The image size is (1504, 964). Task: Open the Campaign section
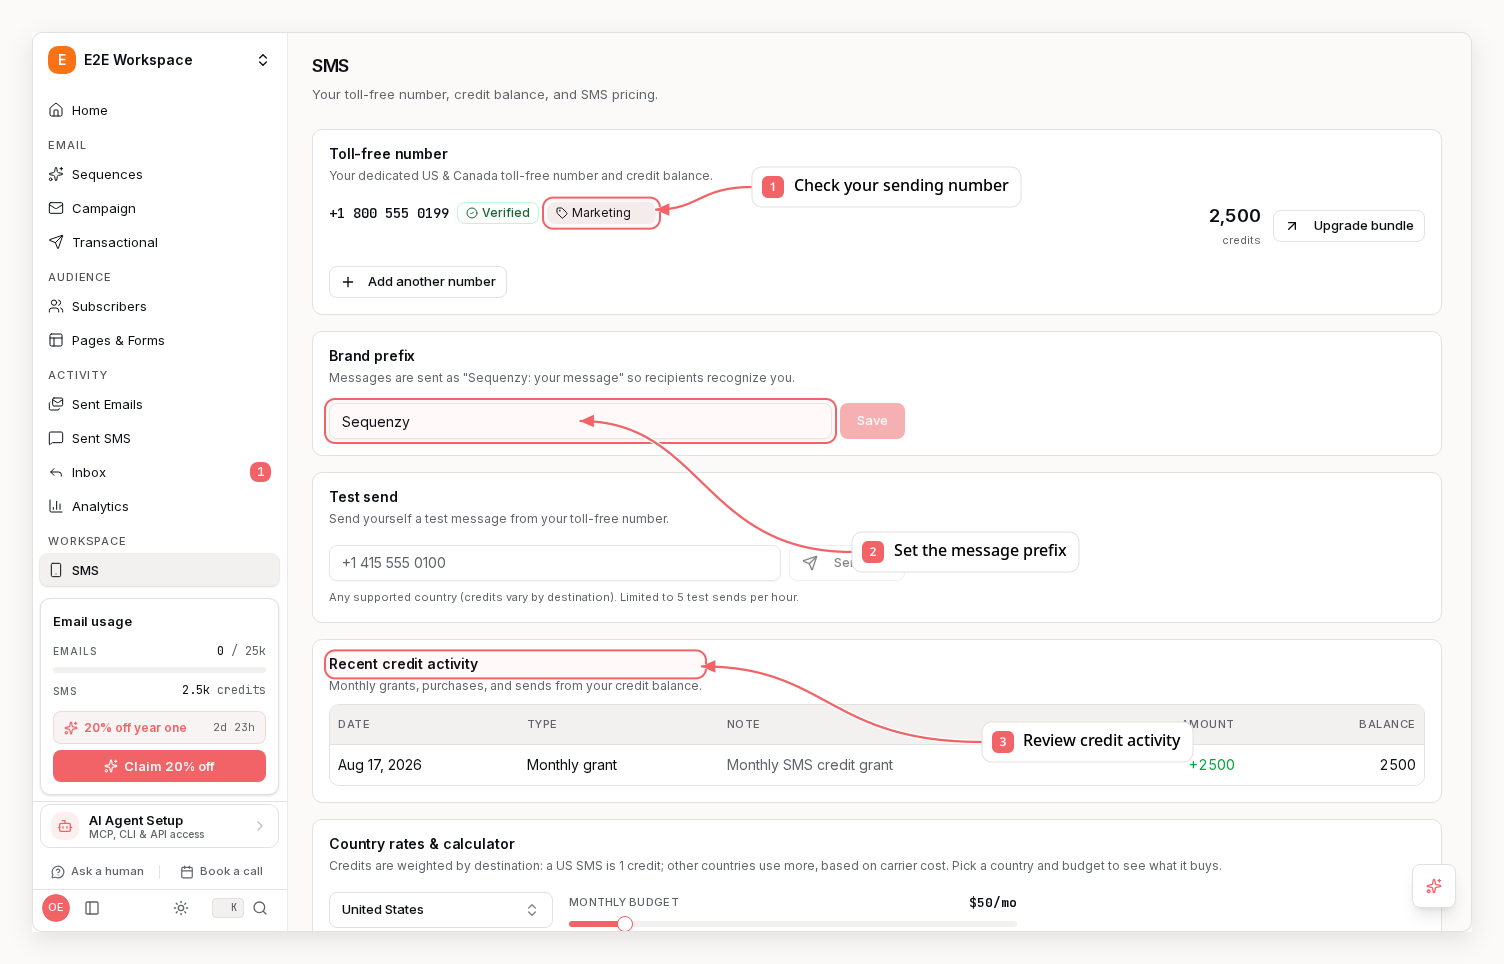(160, 208)
